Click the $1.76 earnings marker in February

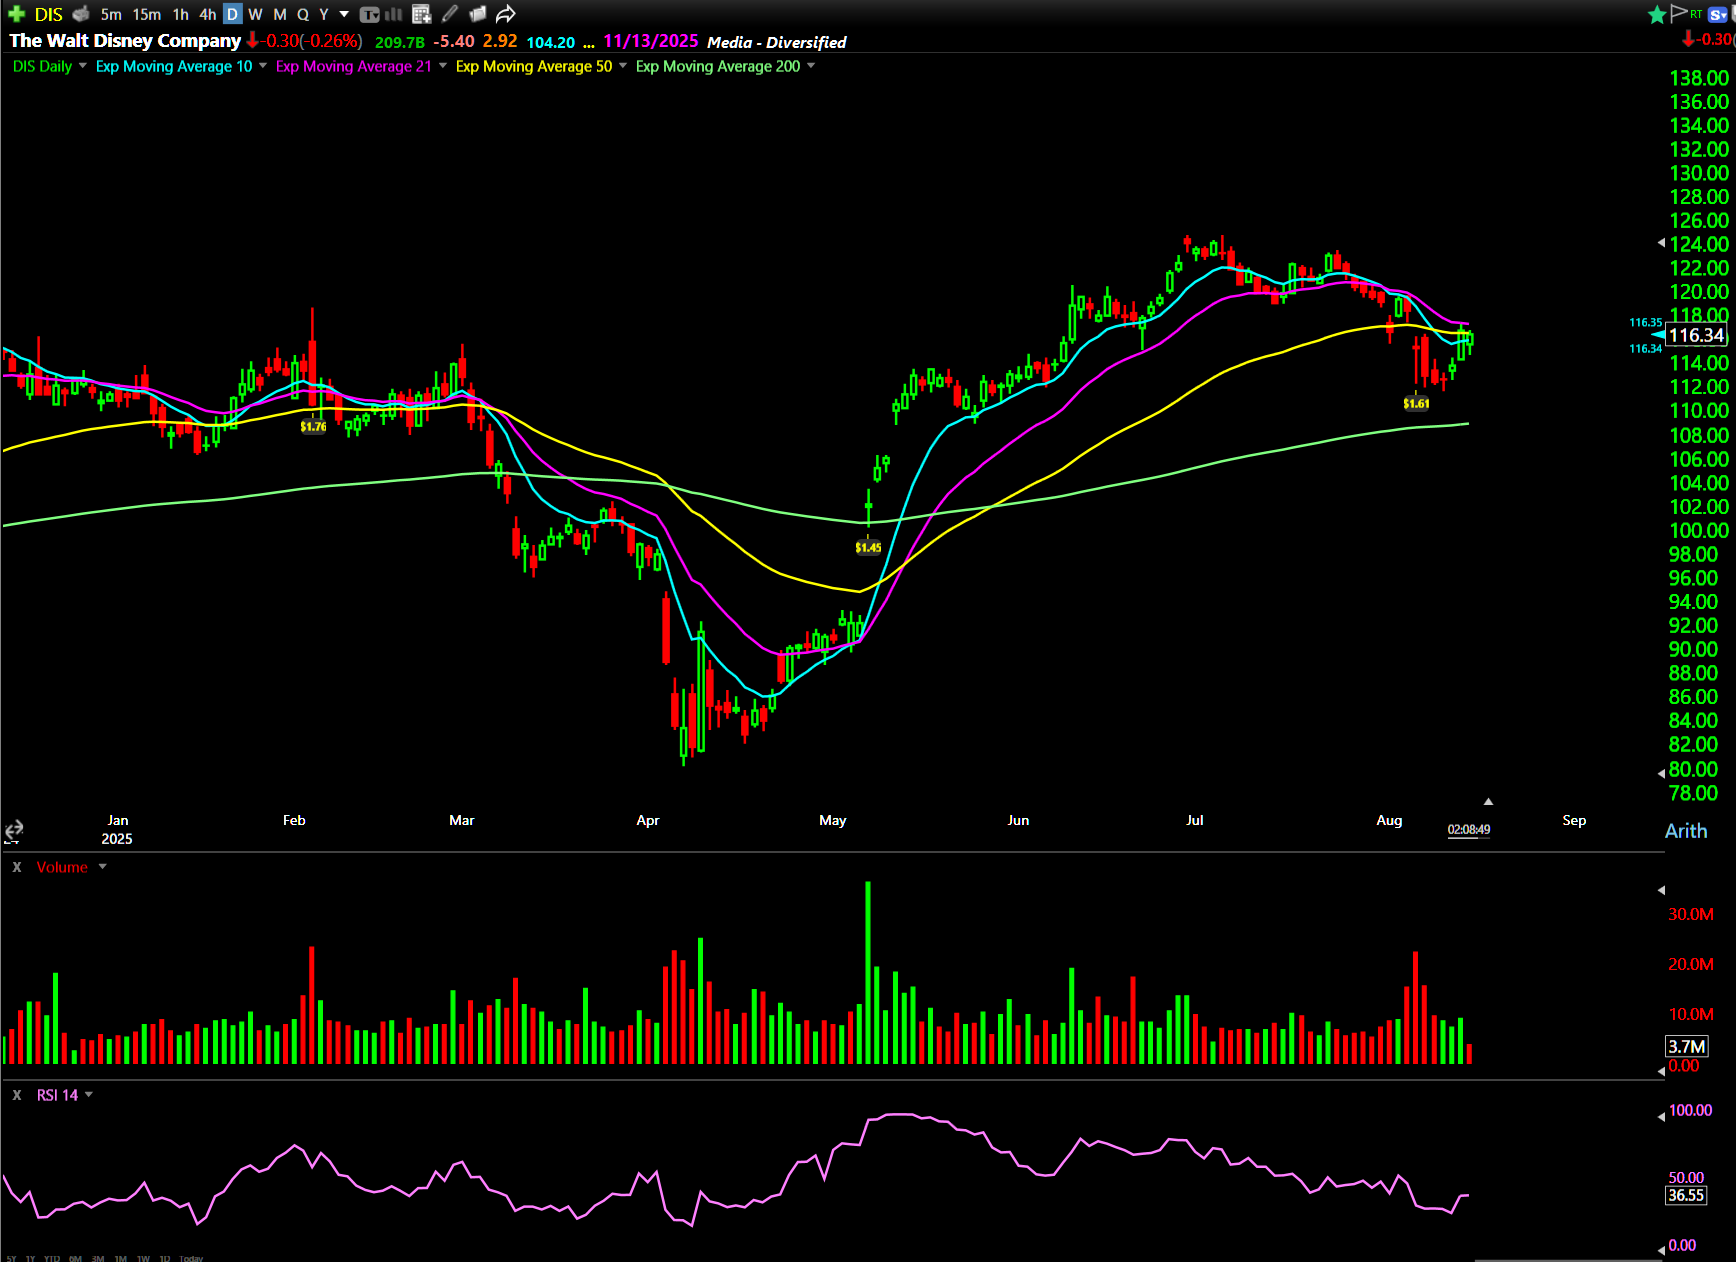[313, 426]
